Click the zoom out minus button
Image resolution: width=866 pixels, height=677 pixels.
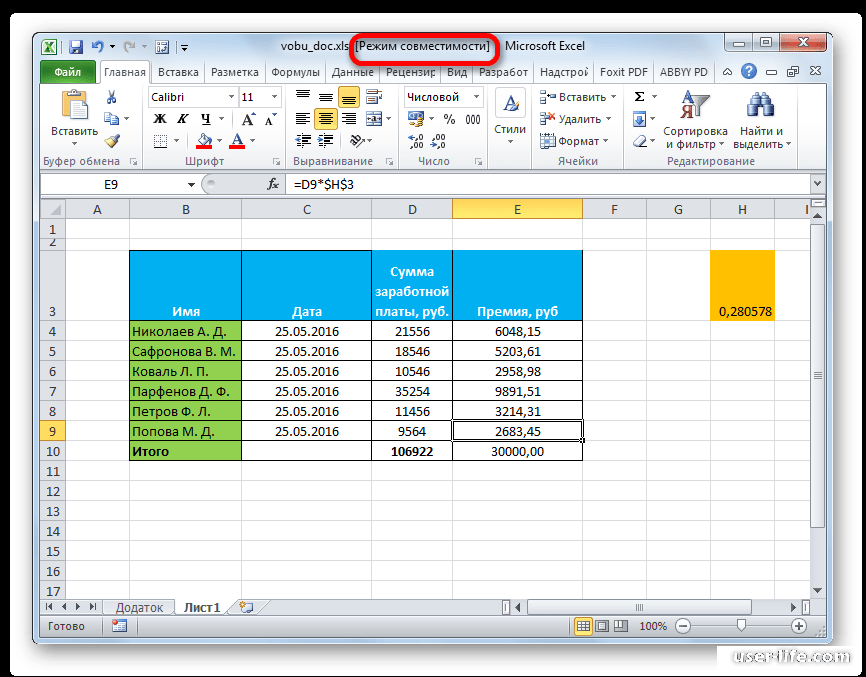click(683, 626)
